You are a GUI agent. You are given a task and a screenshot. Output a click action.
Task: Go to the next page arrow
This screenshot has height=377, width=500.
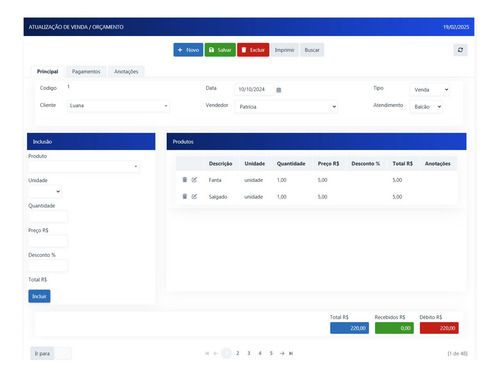pos(282,353)
